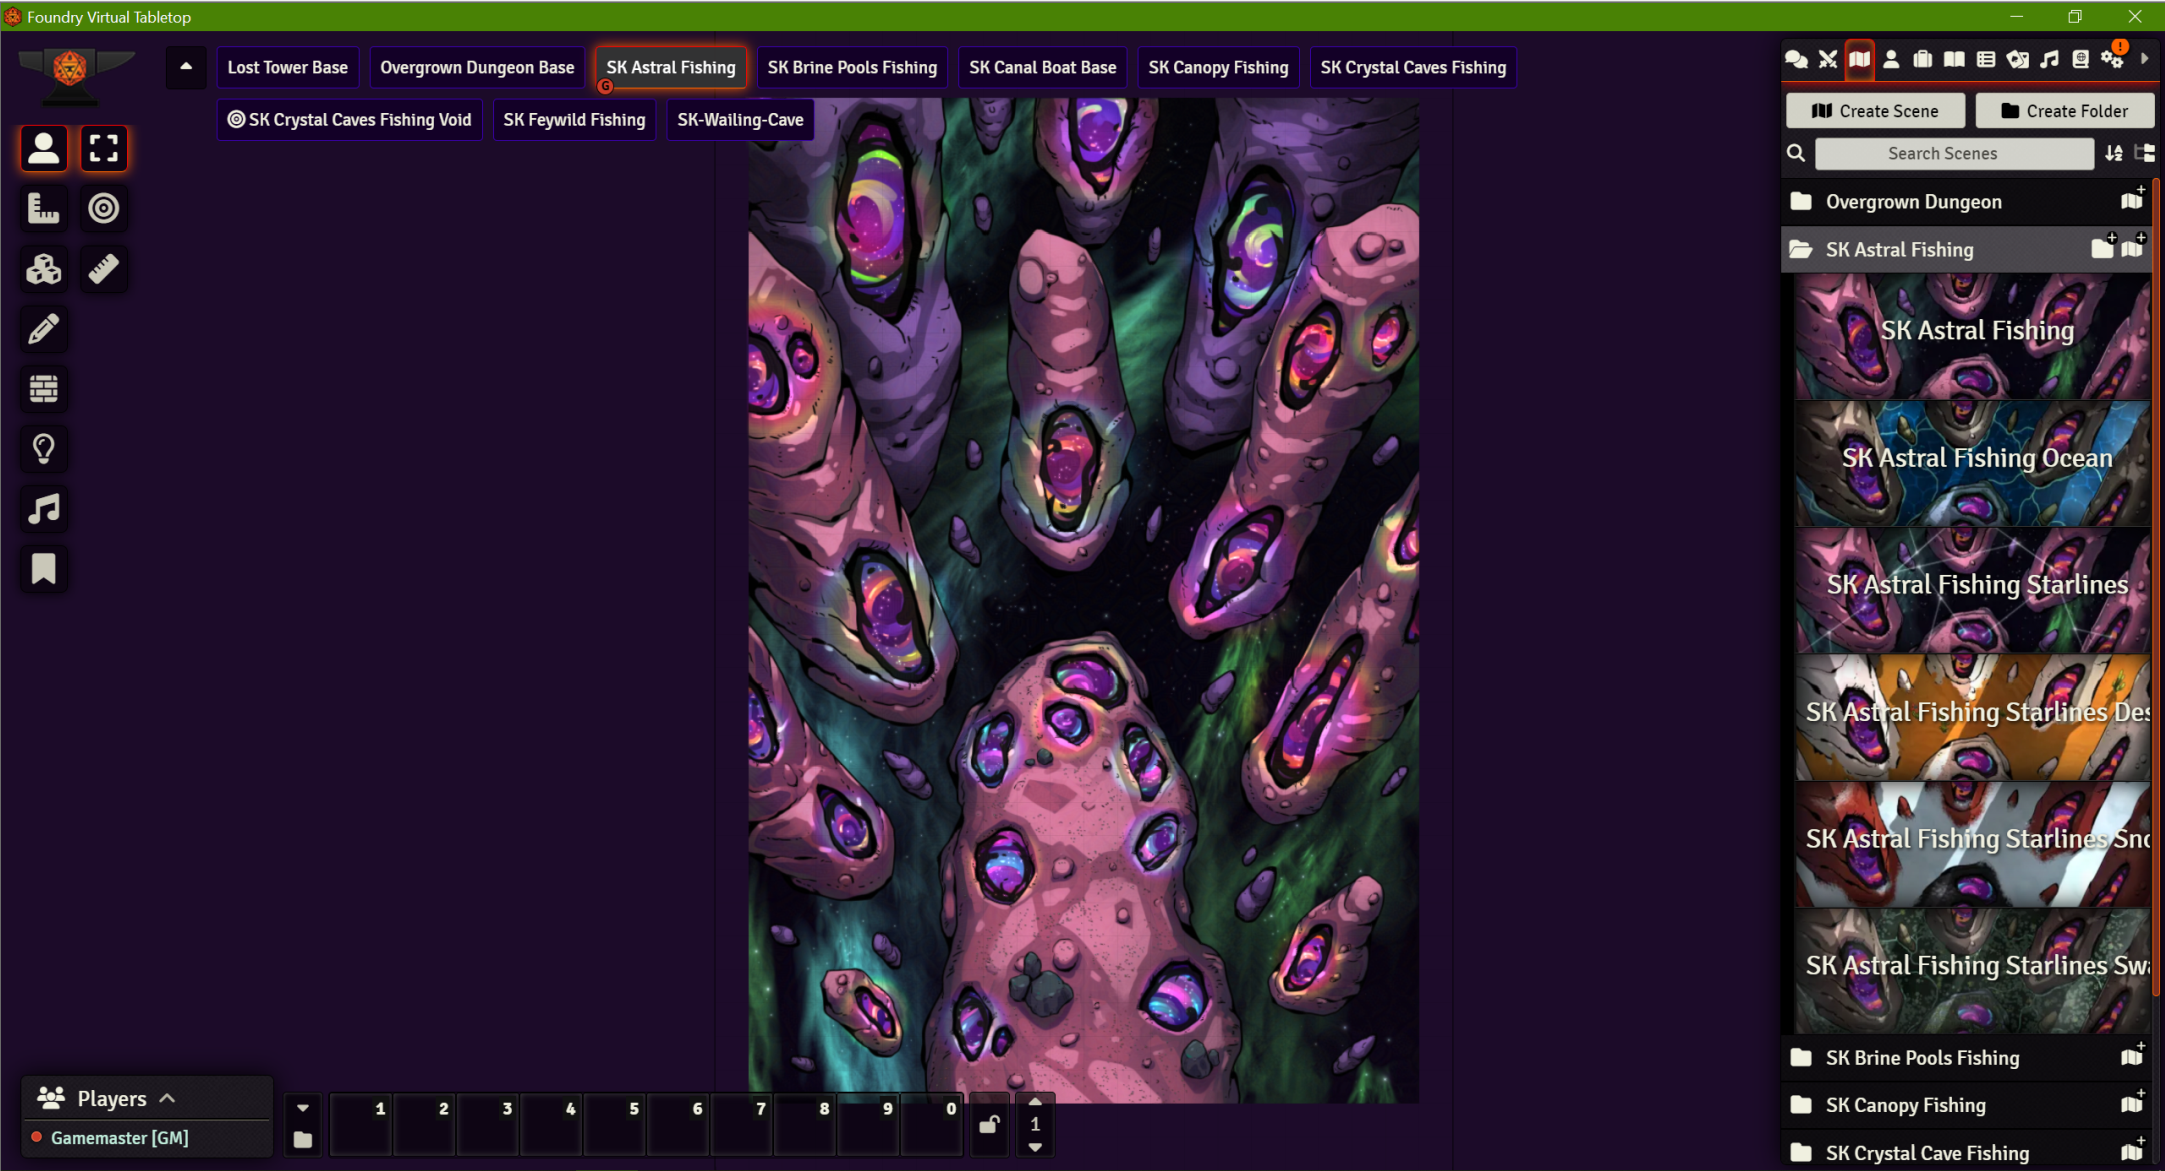Screen dimensions: 2165x1171
Task: Open the Actors sidebar tab
Action: 1891,59
